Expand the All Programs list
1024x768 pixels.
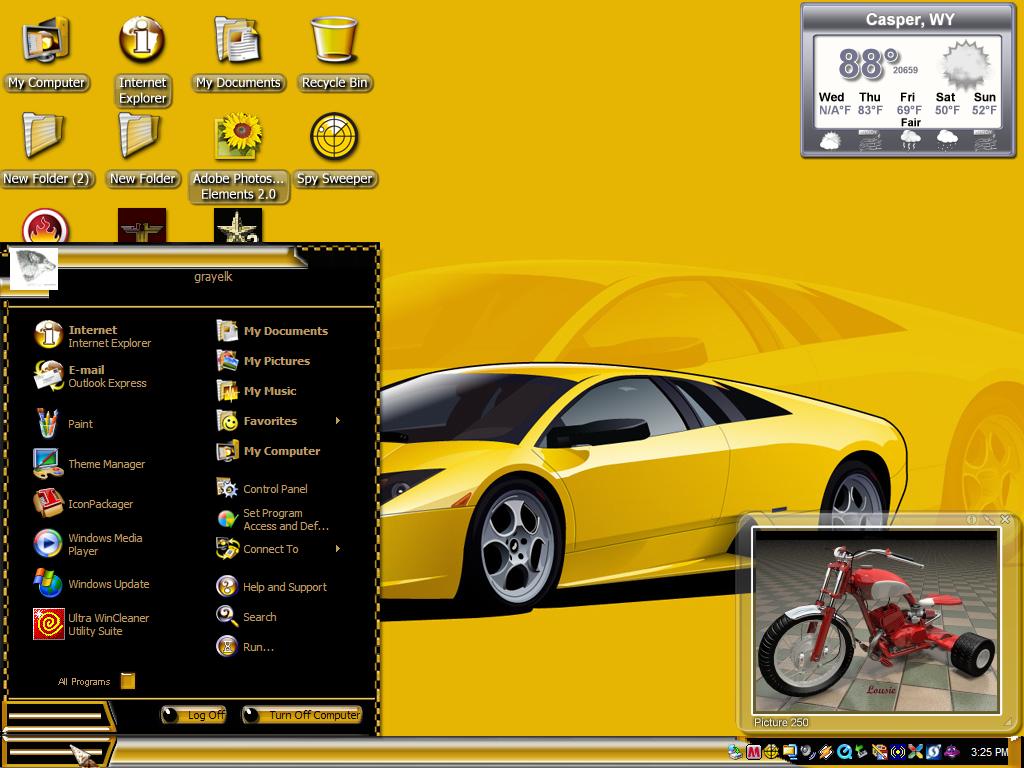(x=97, y=681)
